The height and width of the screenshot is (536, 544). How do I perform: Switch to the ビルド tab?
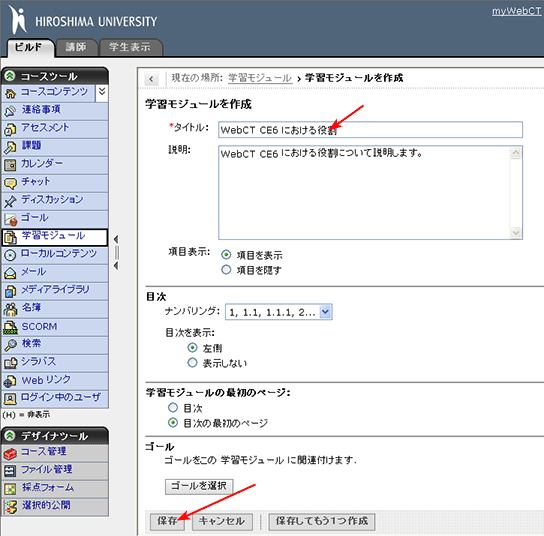tap(30, 47)
